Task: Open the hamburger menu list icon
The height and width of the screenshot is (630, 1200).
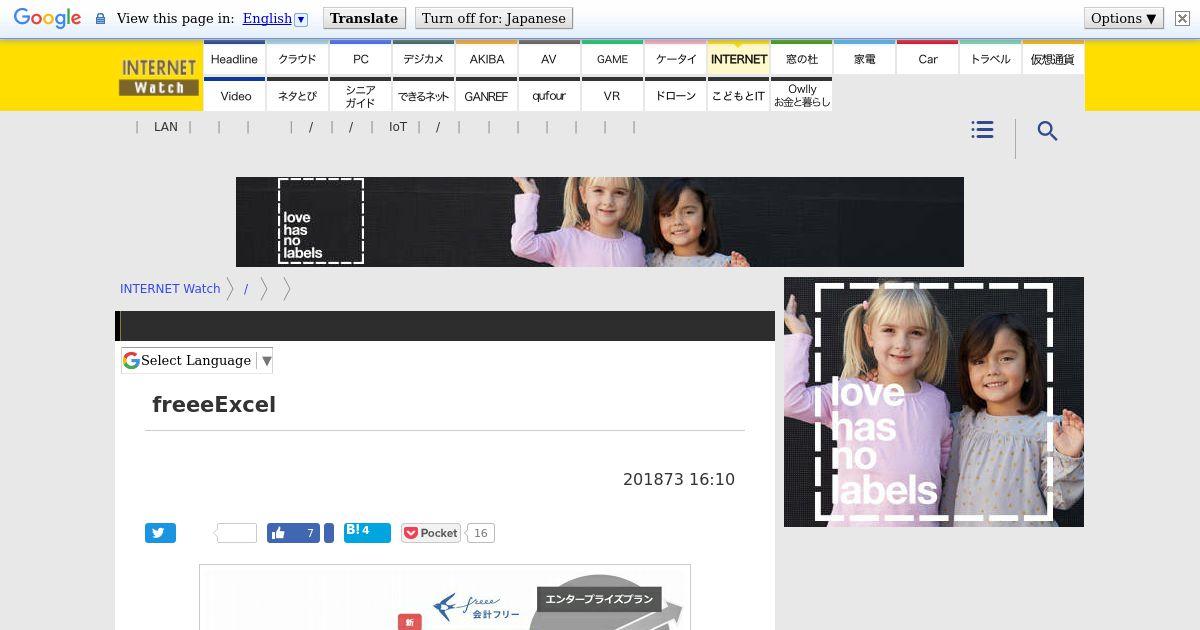Action: pos(982,130)
